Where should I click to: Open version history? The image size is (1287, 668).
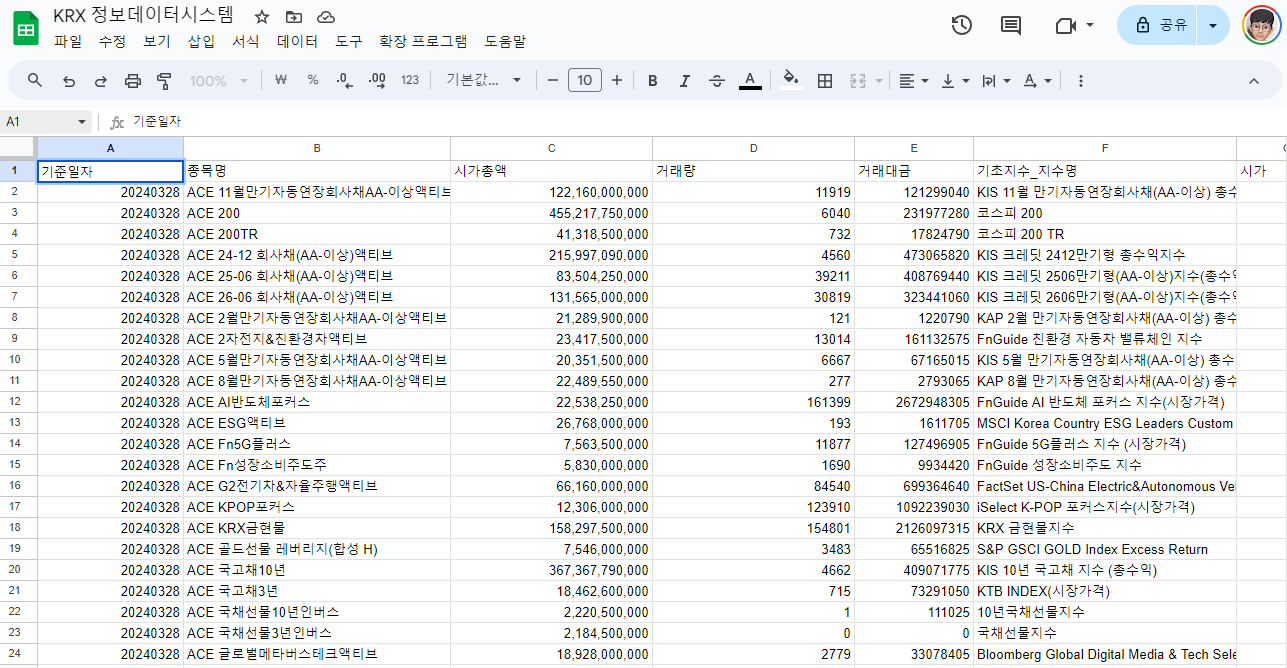(x=961, y=25)
